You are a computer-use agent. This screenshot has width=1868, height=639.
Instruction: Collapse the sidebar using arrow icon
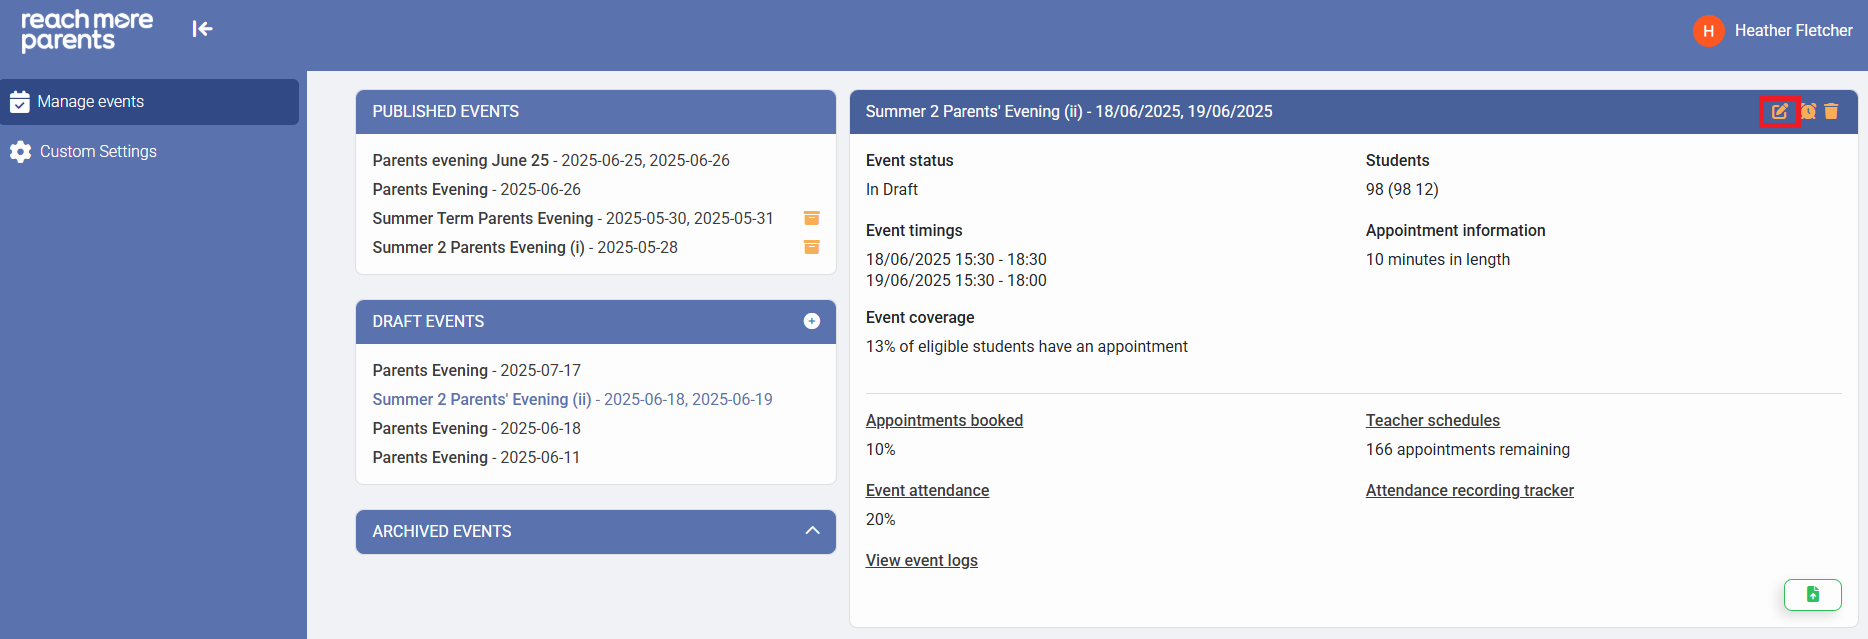(202, 29)
